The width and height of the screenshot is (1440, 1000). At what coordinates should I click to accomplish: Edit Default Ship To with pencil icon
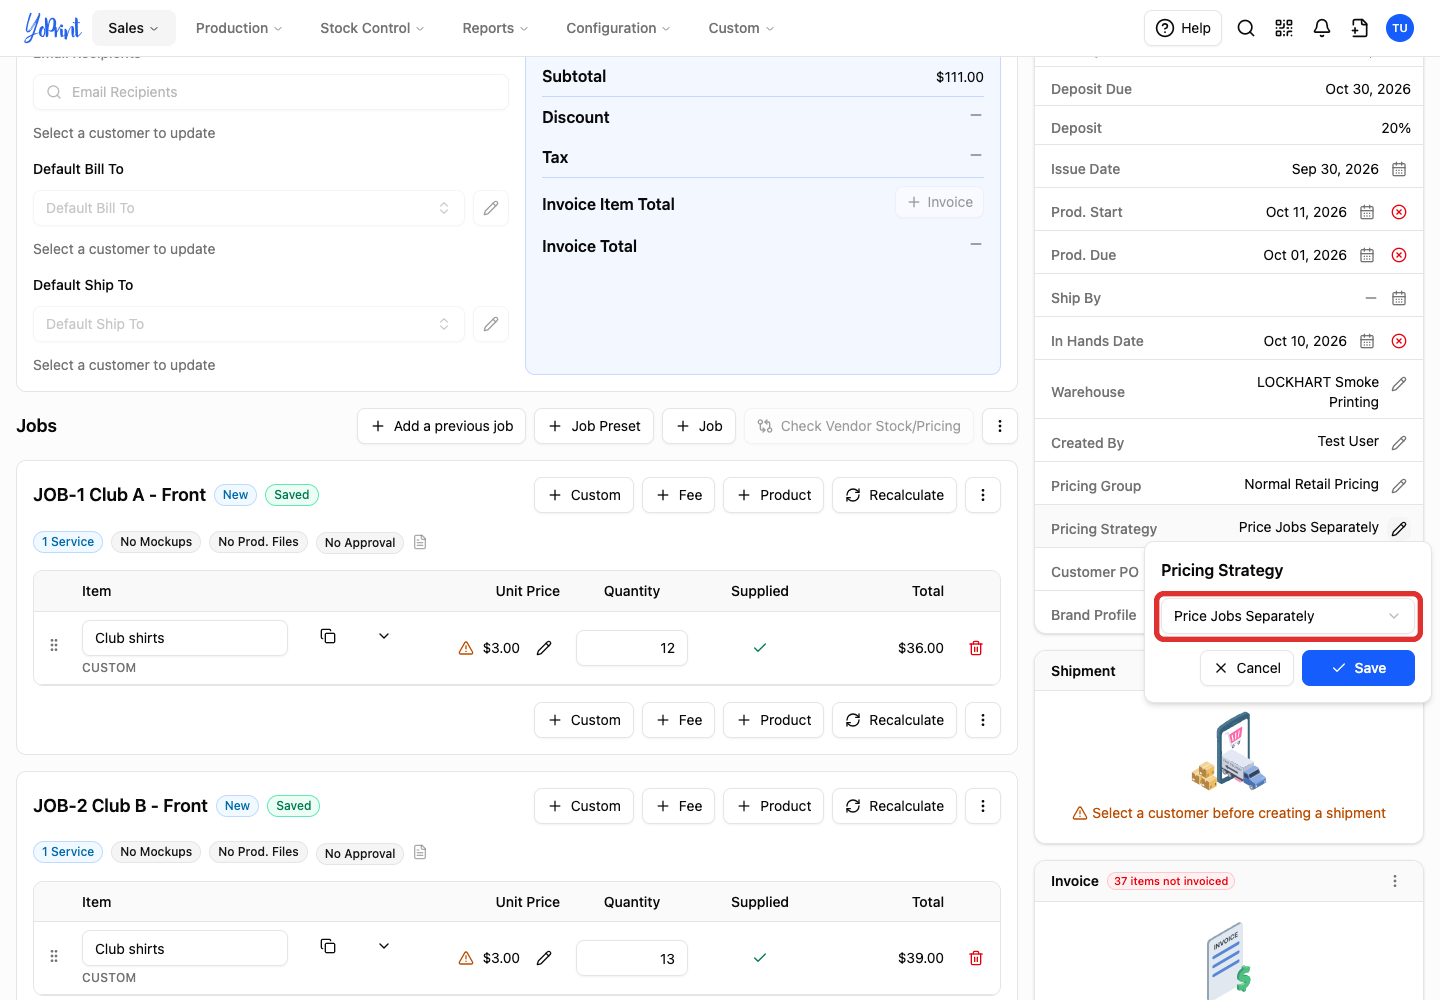tap(491, 324)
